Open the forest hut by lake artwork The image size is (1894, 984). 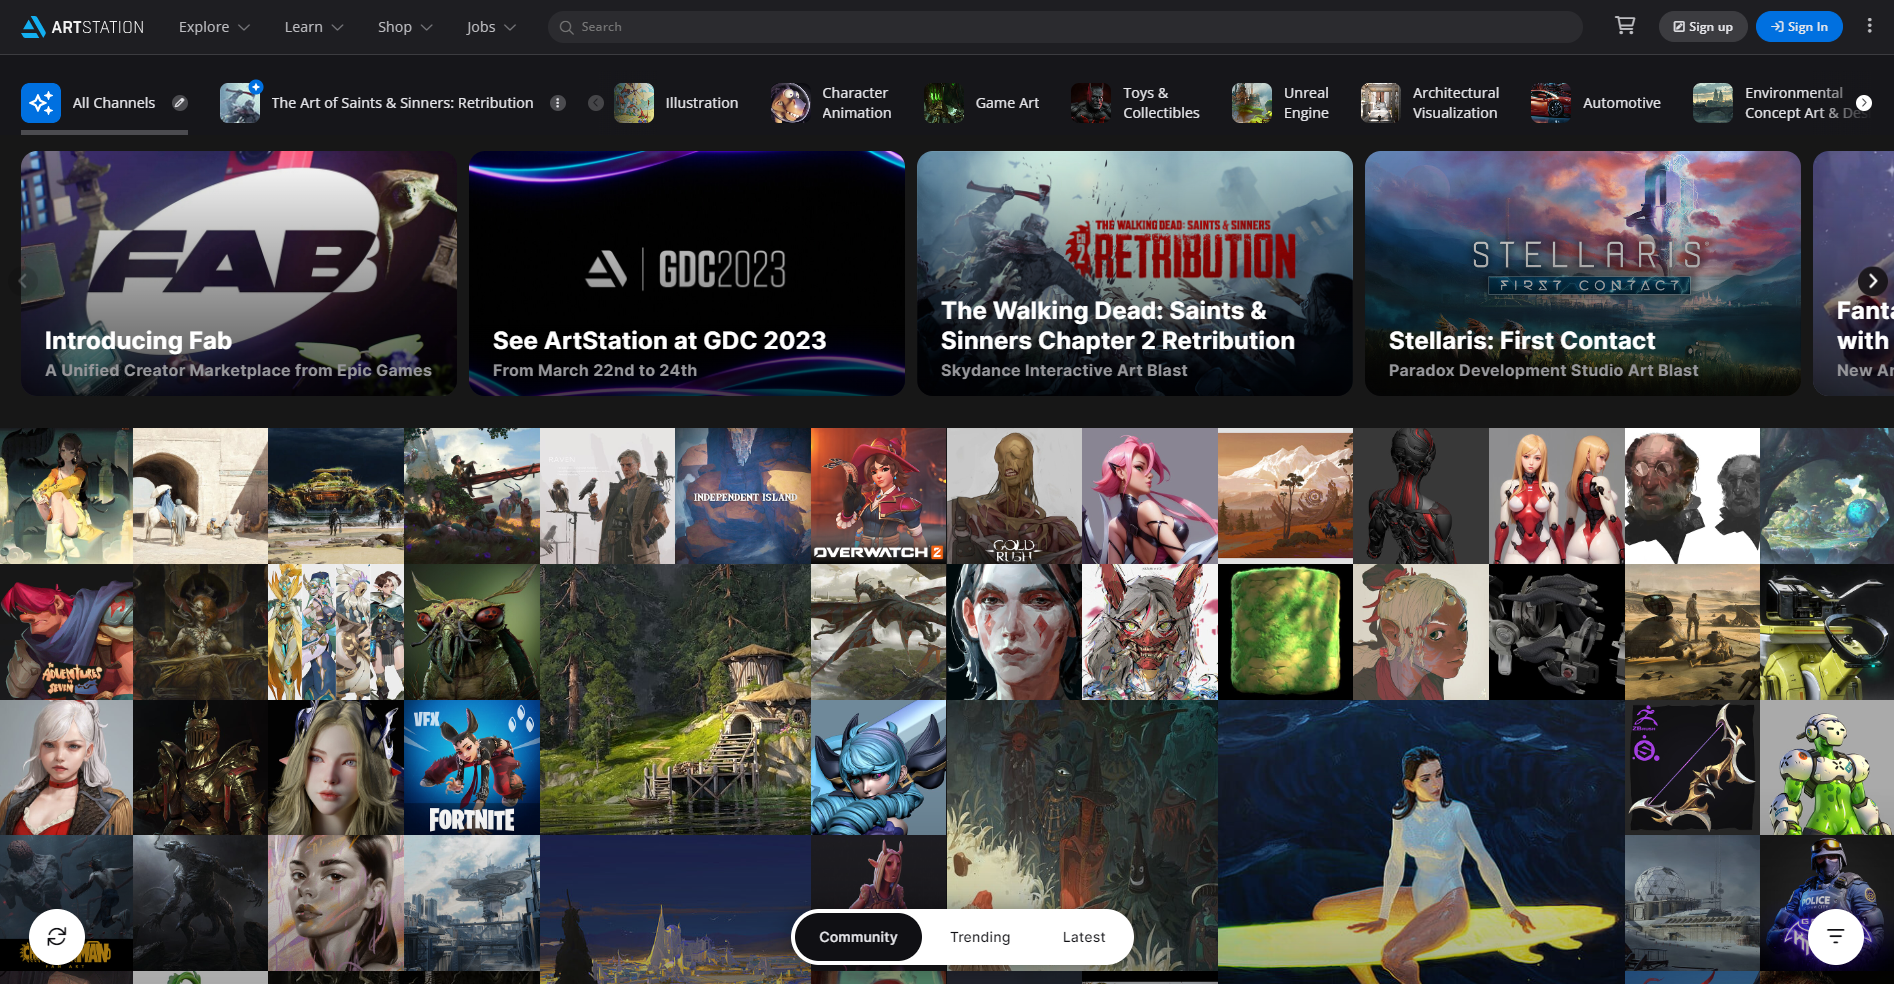point(675,699)
